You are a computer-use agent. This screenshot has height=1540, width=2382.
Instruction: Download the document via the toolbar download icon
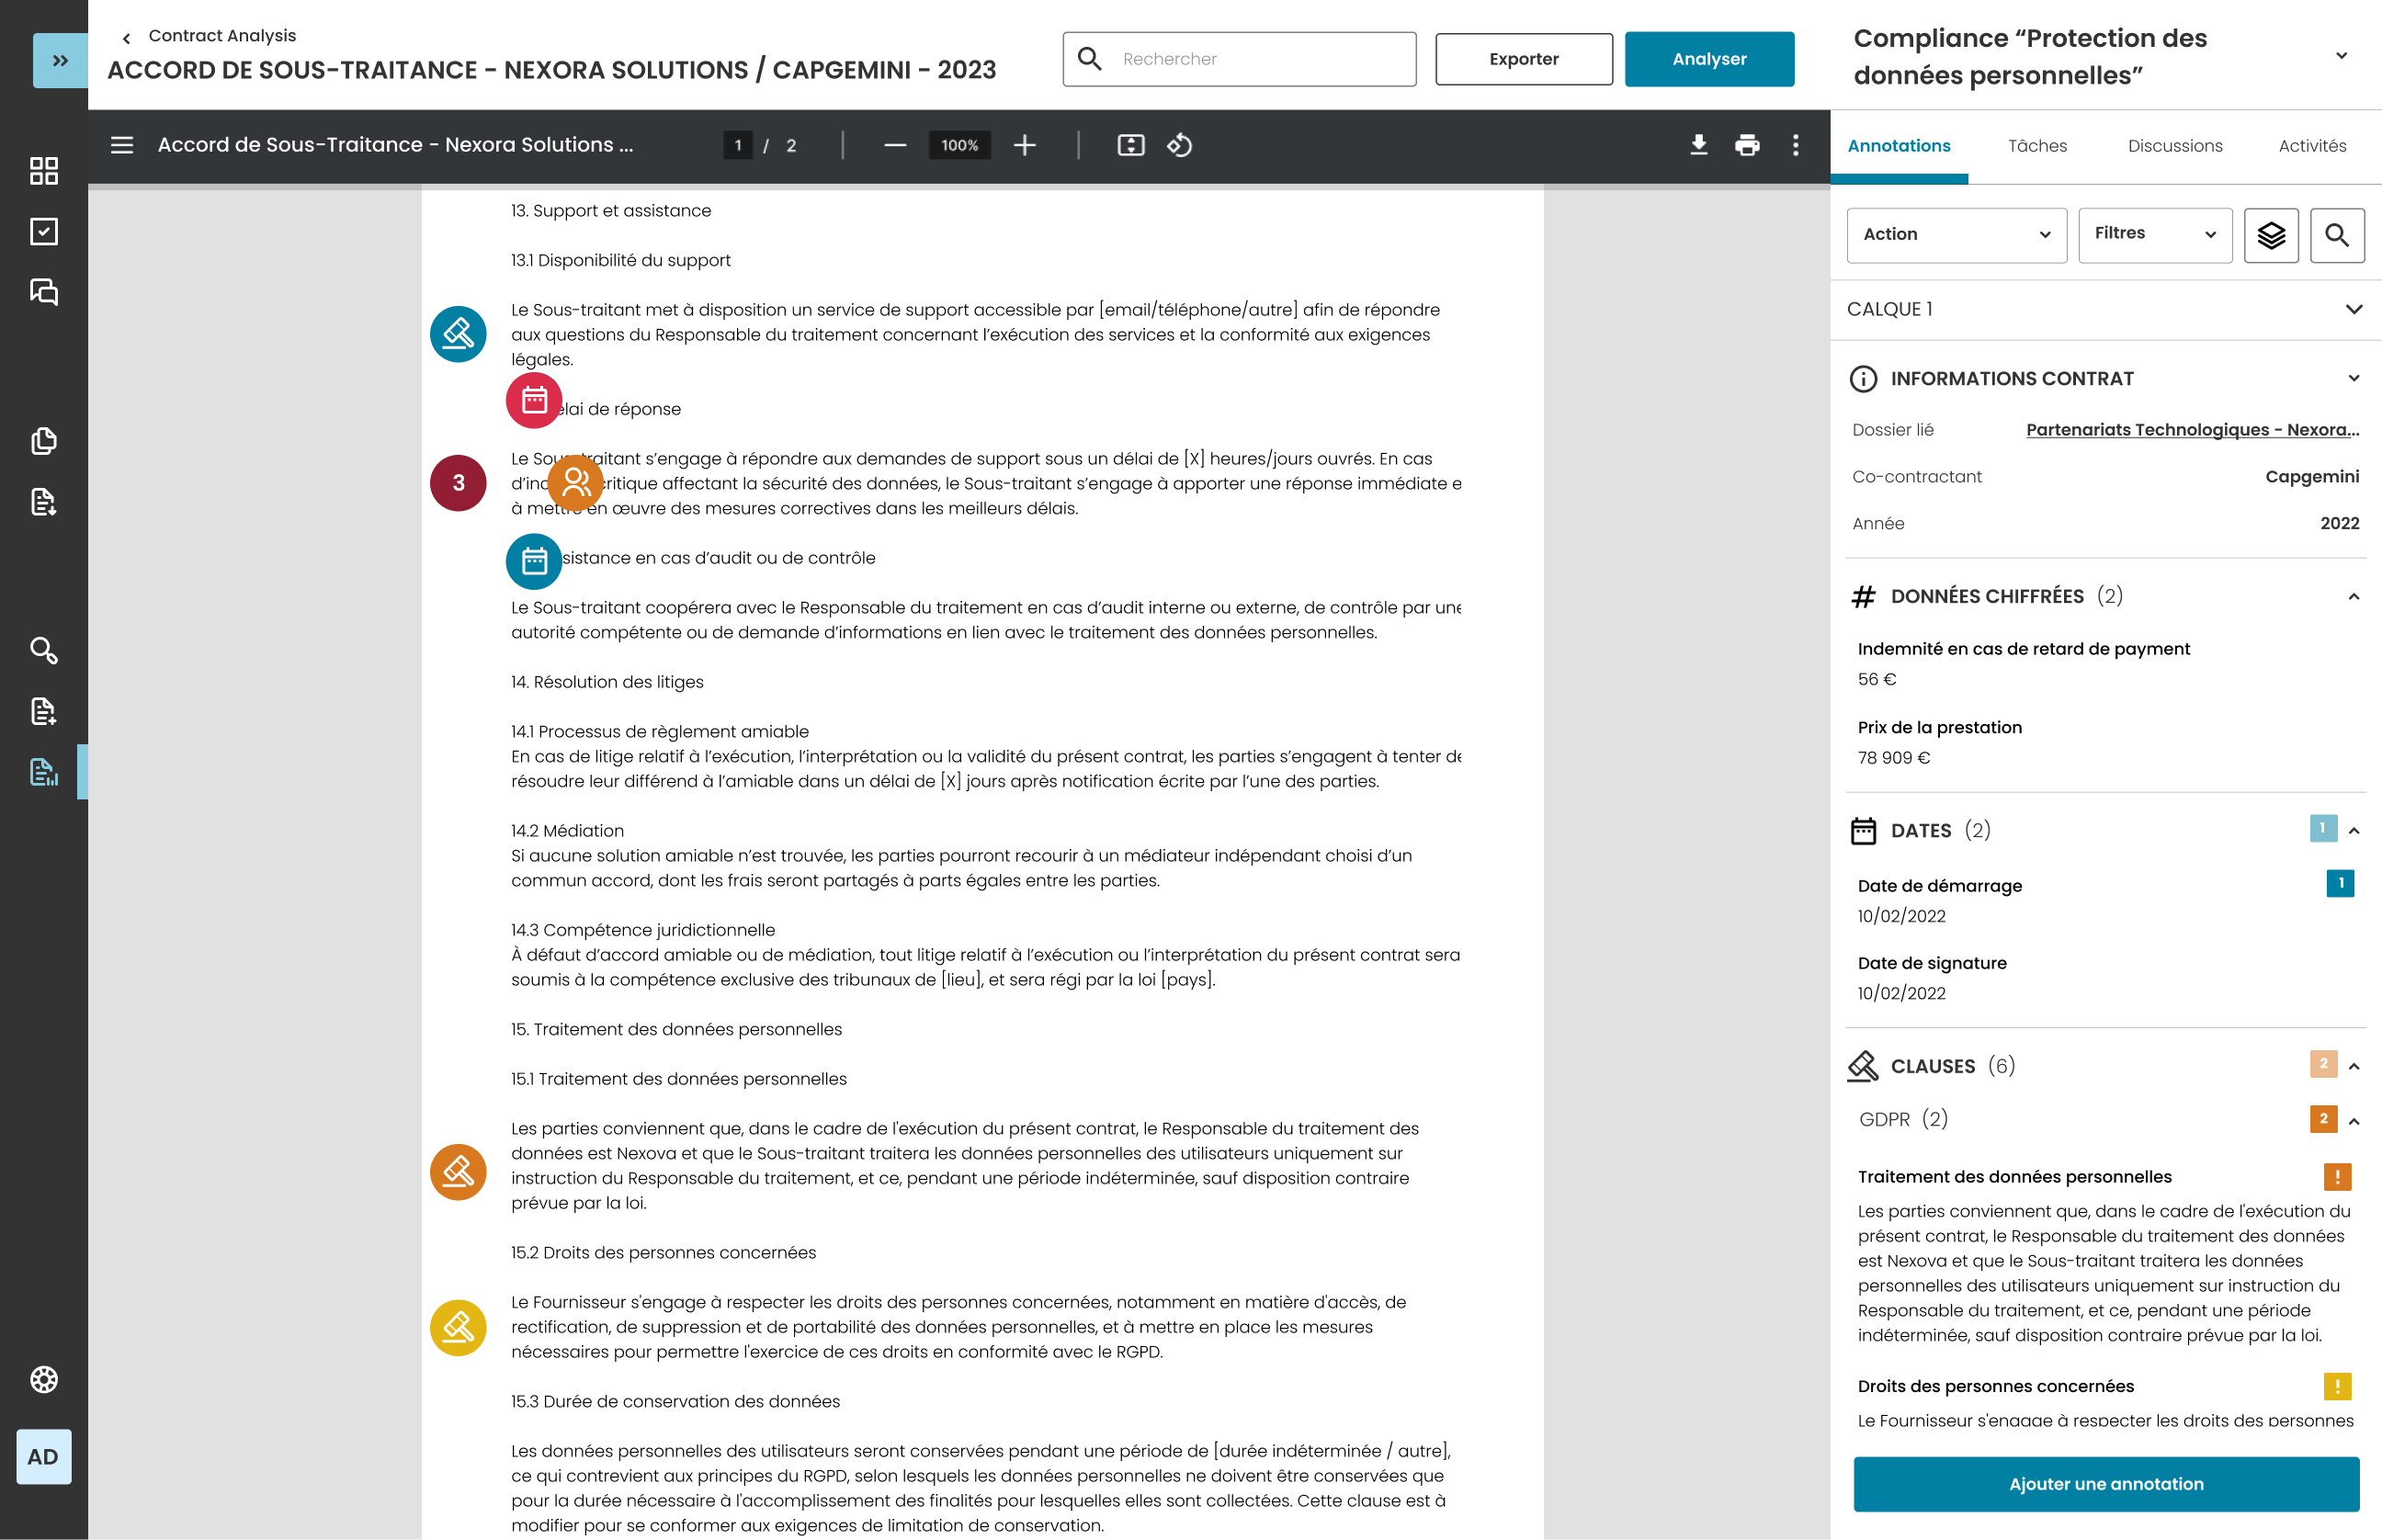pos(1698,145)
